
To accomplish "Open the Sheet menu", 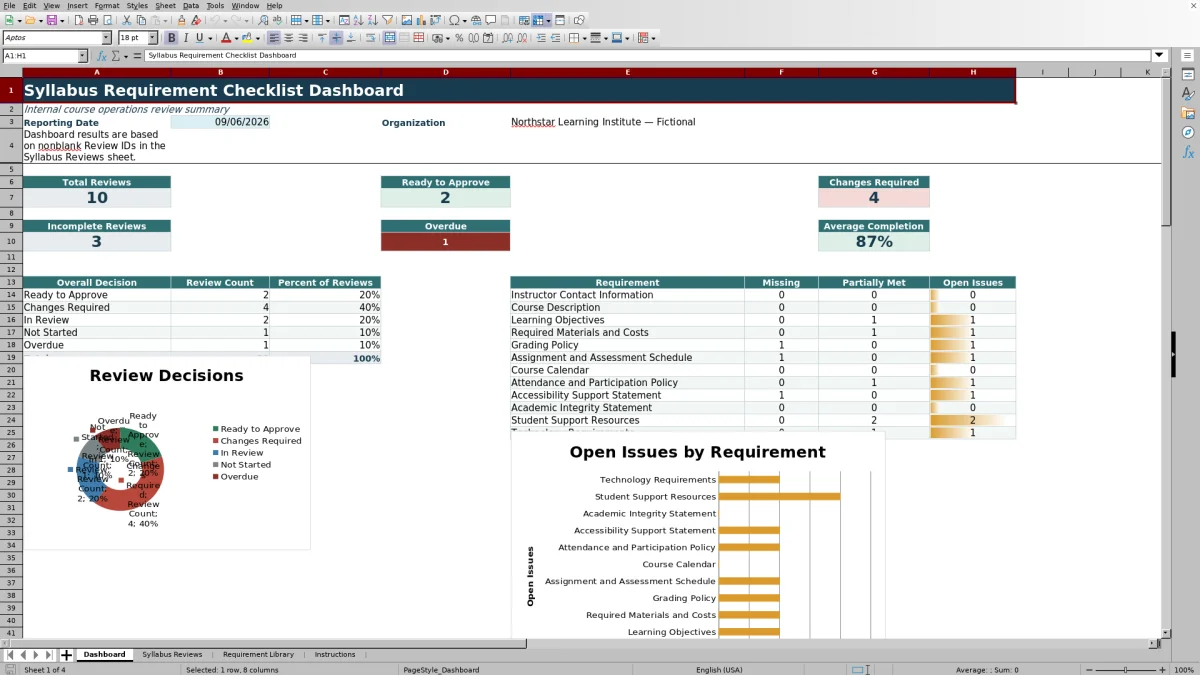I will pyautogui.click(x=165, y=5).
